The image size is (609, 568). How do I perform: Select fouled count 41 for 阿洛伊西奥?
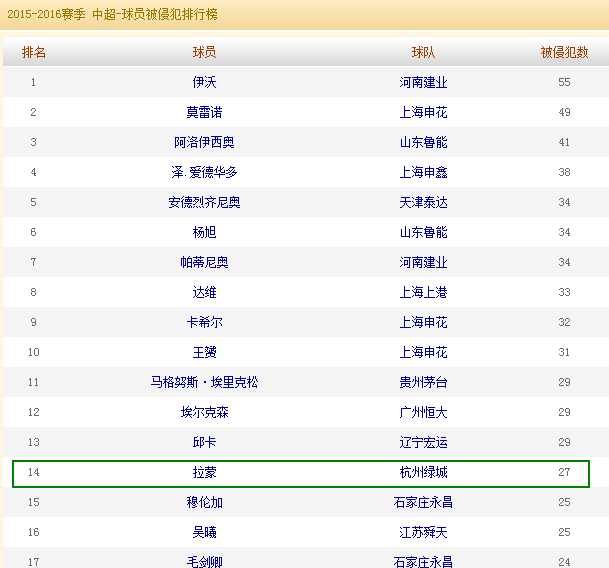point(564,142)
